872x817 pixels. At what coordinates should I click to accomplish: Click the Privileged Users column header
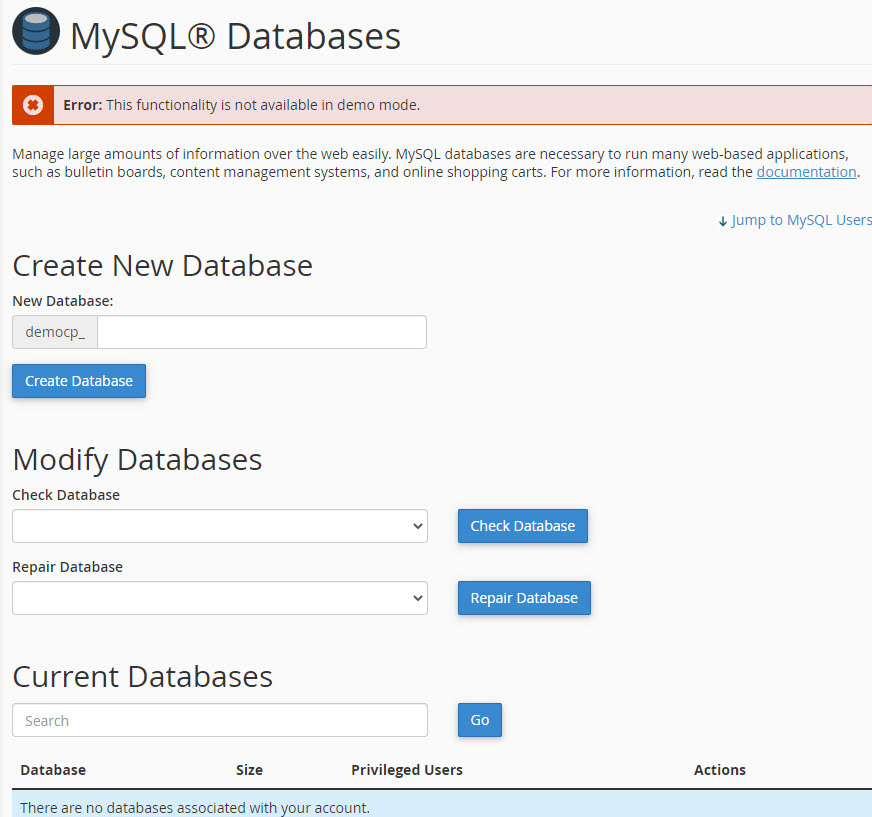[x=407, y=770]
